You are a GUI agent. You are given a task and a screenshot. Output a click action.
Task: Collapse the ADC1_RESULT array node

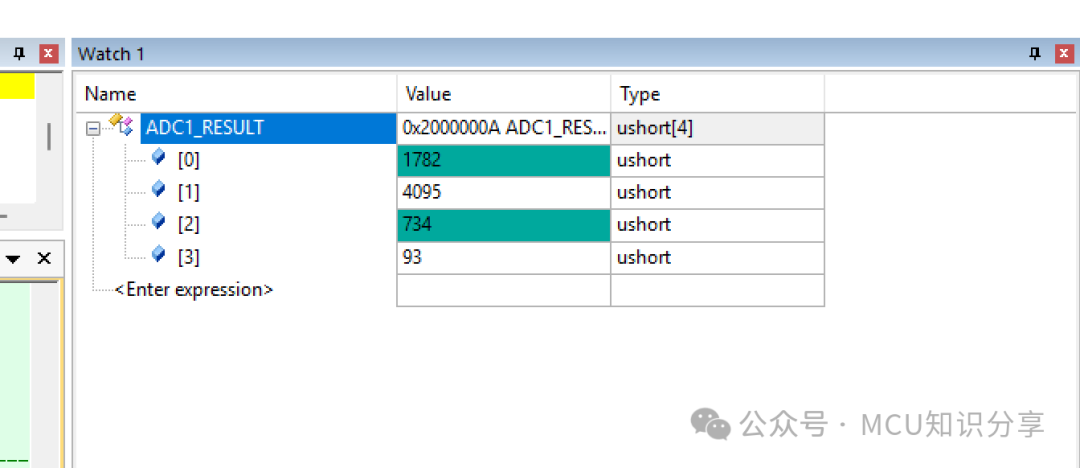click(93, 129)
